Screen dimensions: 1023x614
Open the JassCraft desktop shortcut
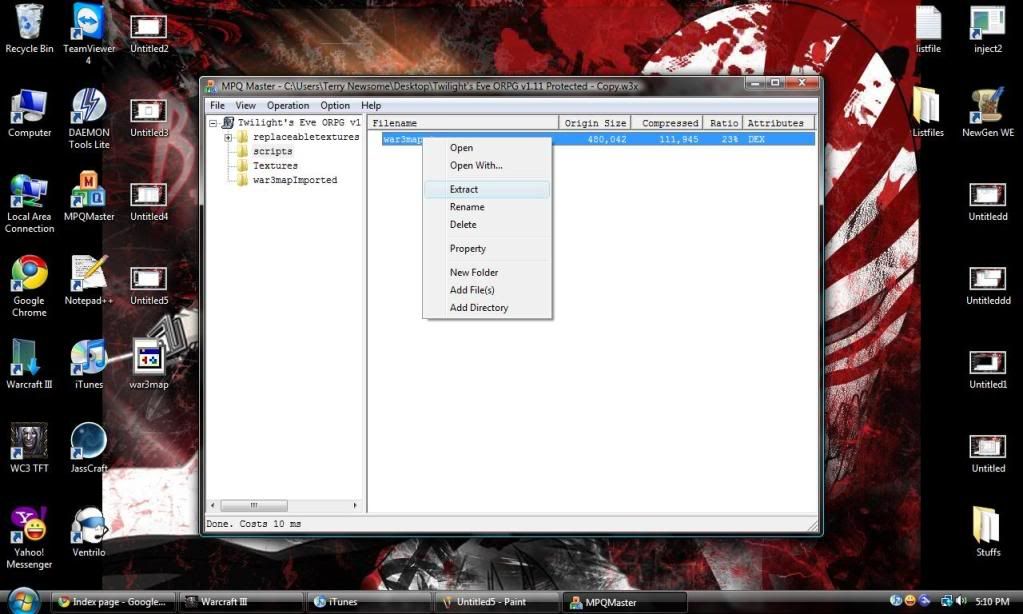point(89,448)
